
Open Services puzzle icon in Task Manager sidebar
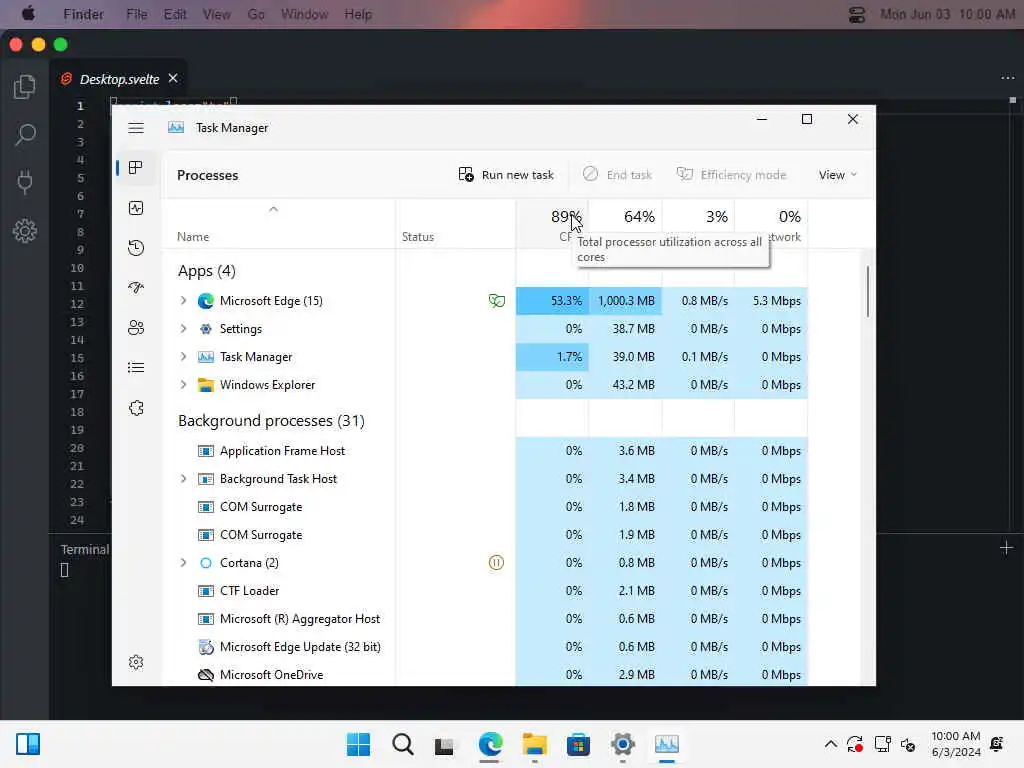[x=136, y=408]
